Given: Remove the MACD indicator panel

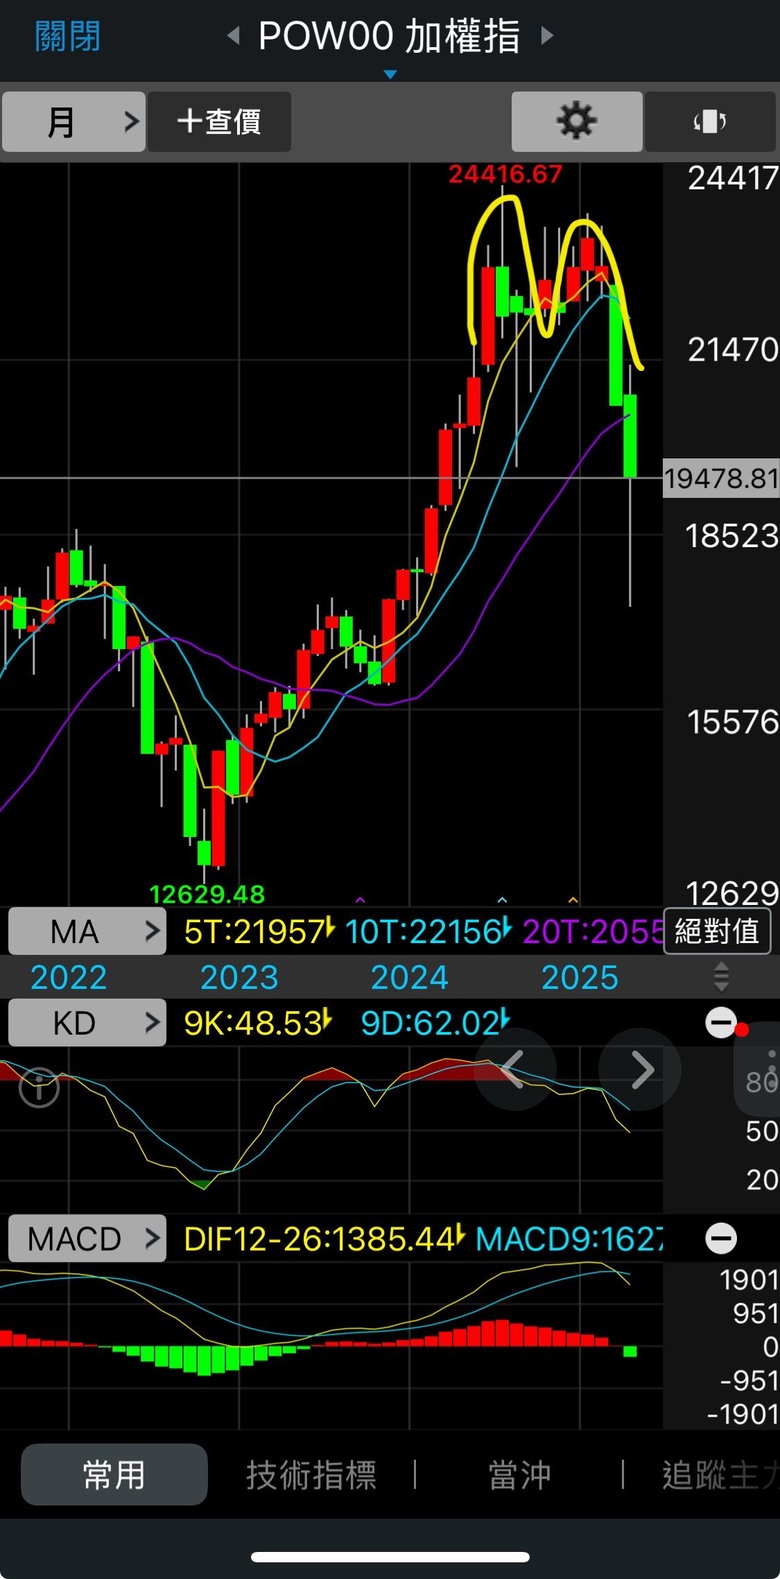Looking at the screenshot, I should tap(721, 1238).
